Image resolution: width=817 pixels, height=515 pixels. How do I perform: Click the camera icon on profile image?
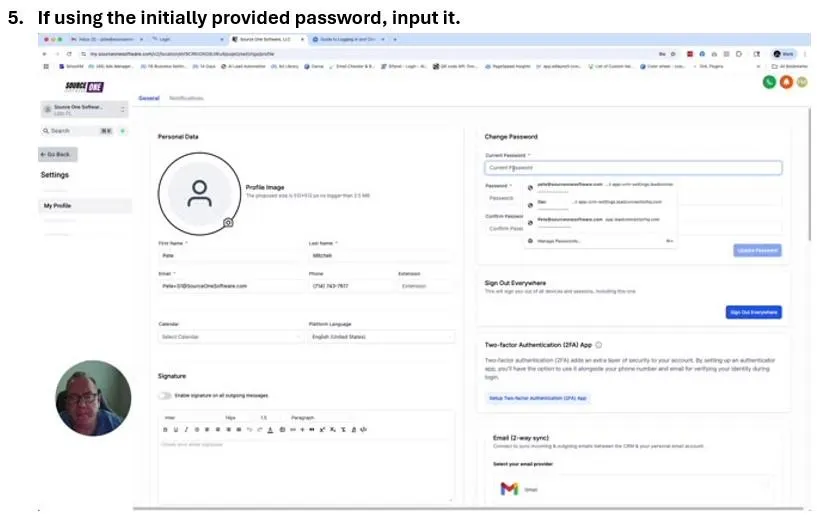(x=228, y=223)
